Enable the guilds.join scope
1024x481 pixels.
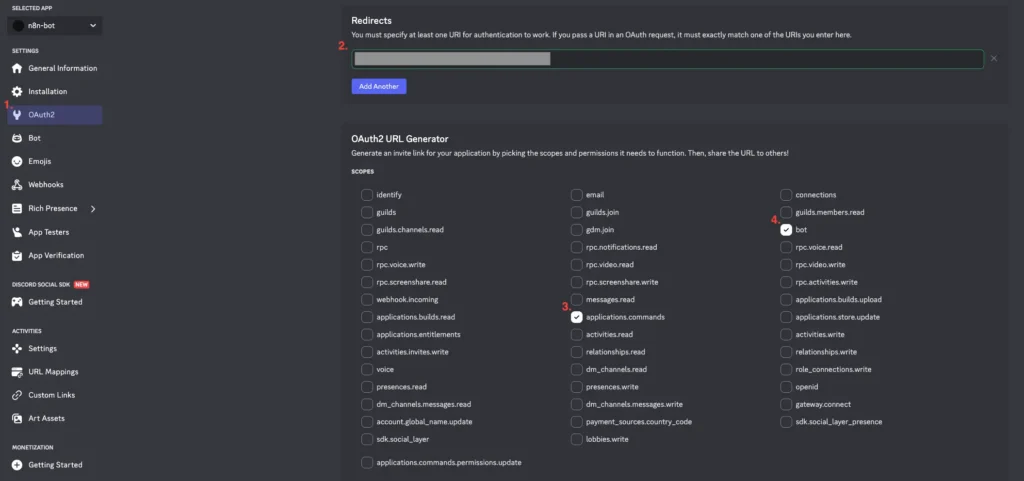(577, 213)
